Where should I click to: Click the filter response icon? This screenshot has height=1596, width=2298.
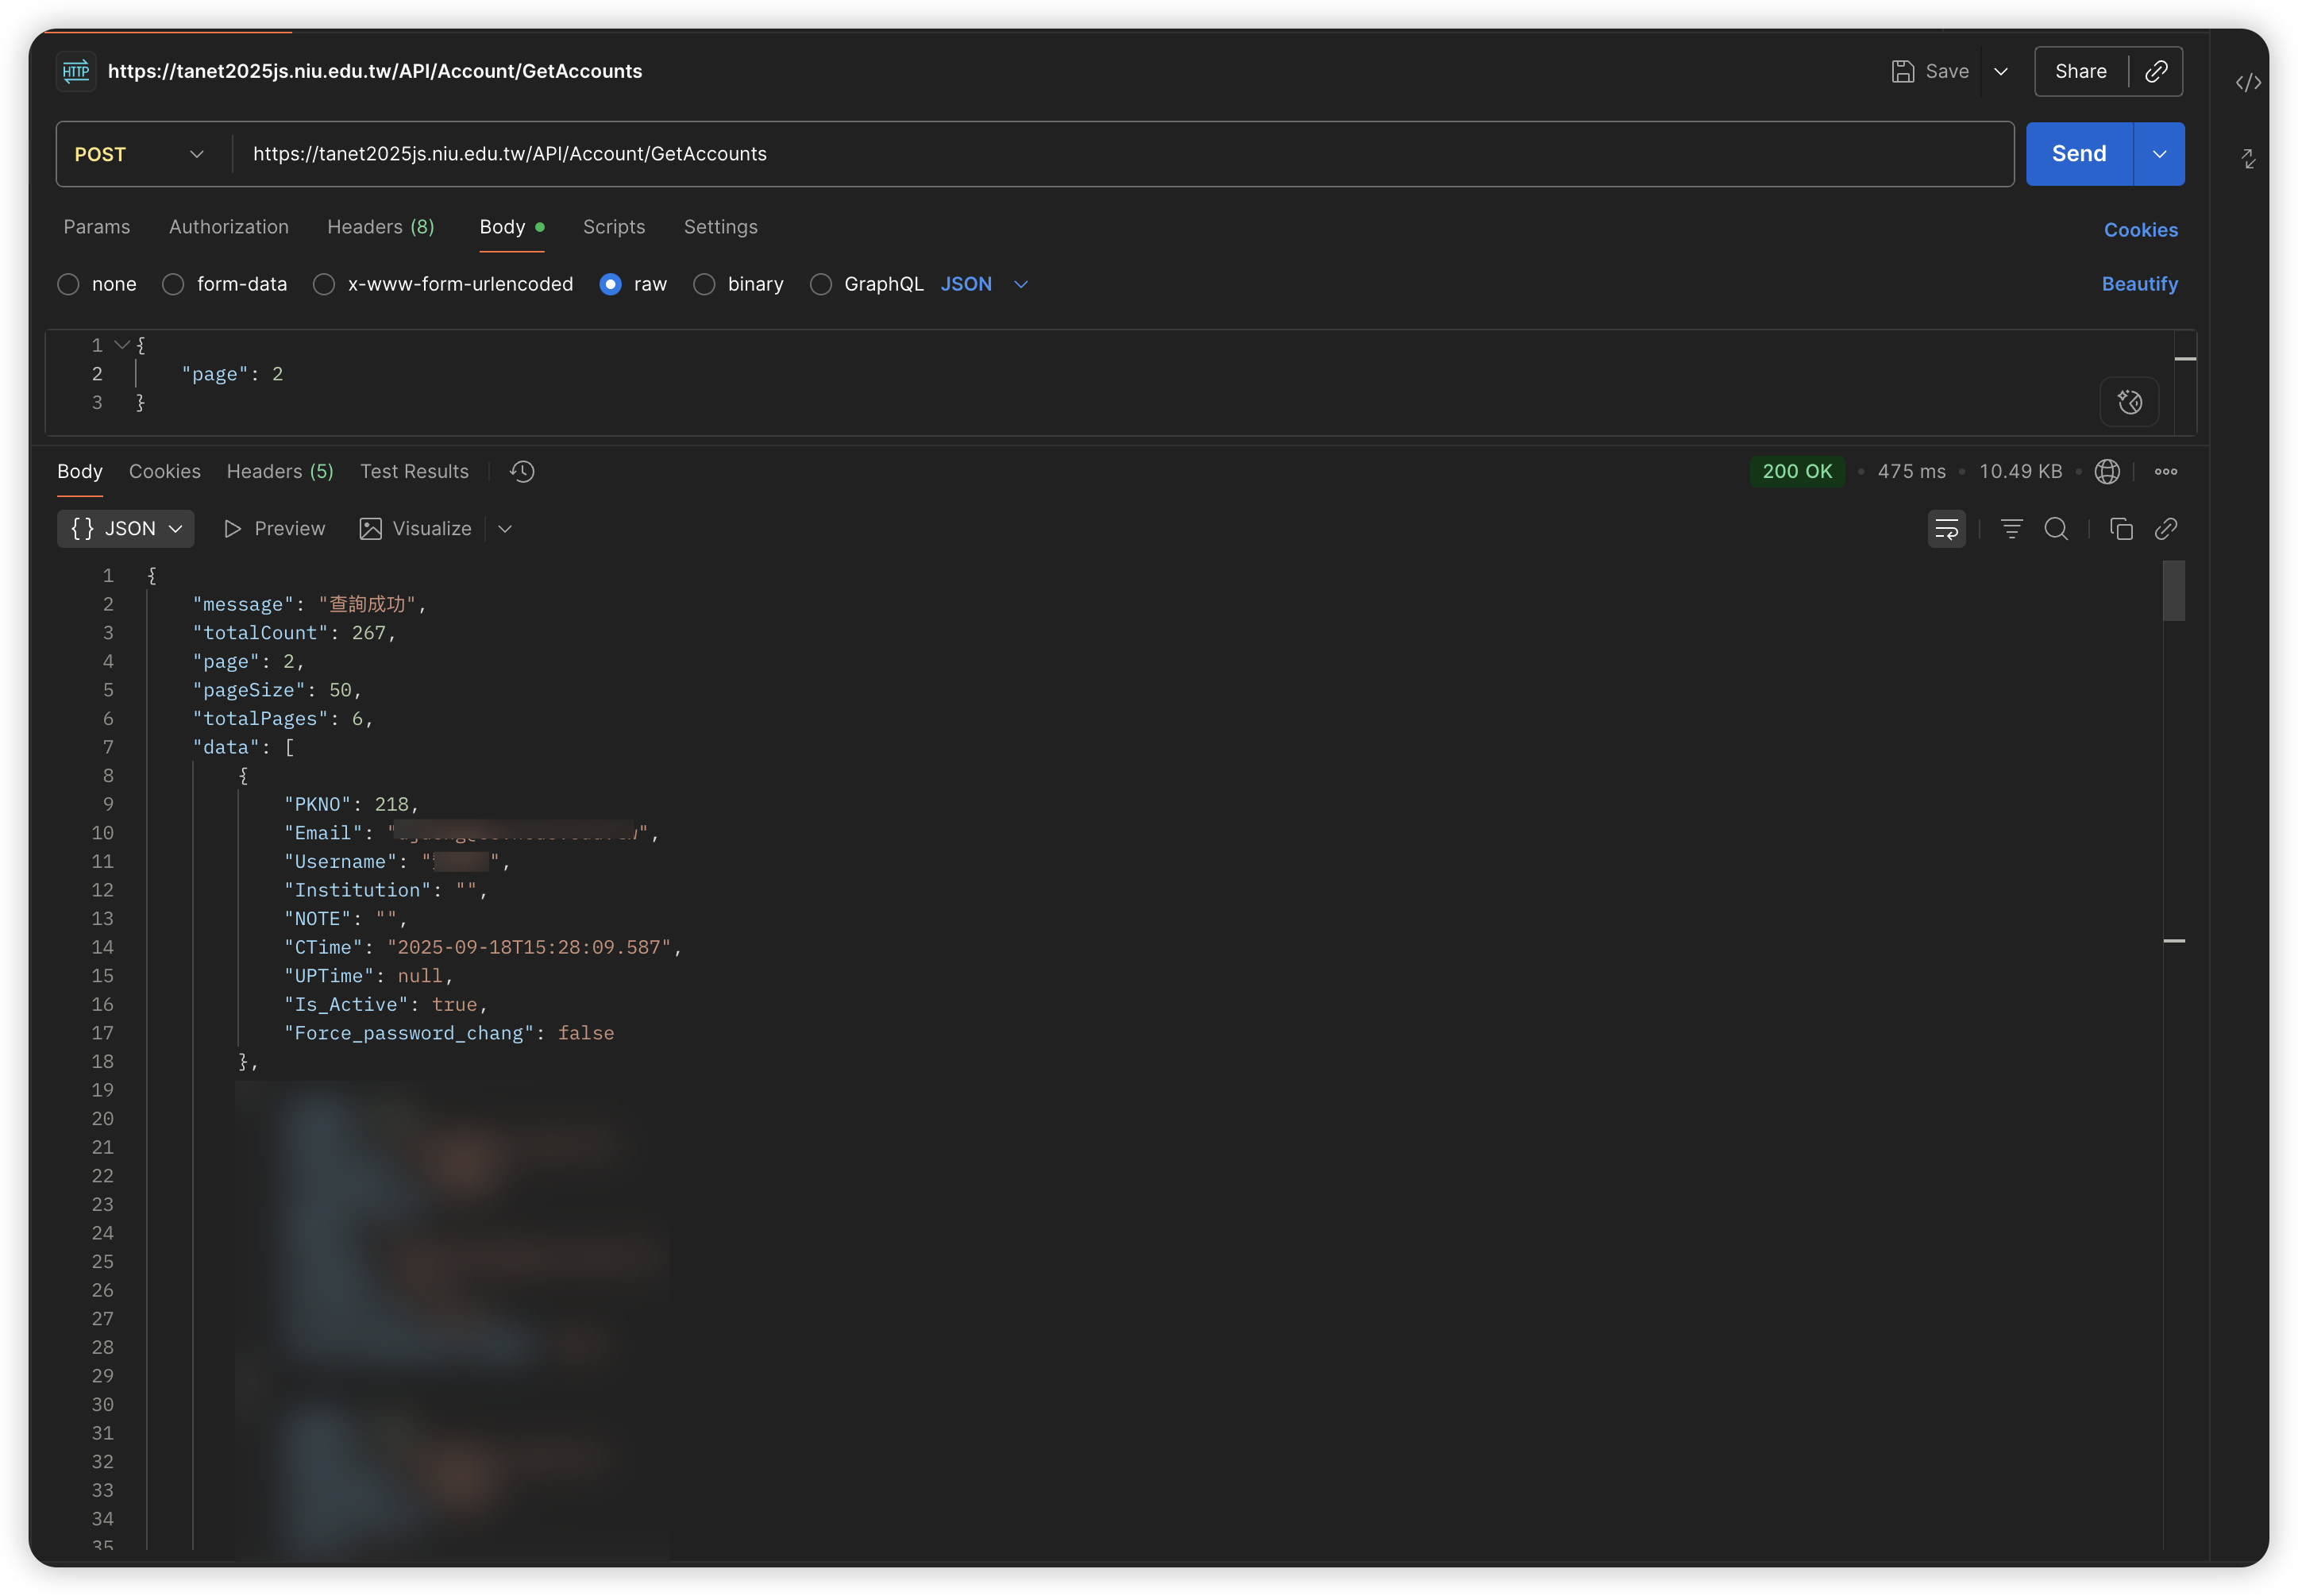[2011, 529]
